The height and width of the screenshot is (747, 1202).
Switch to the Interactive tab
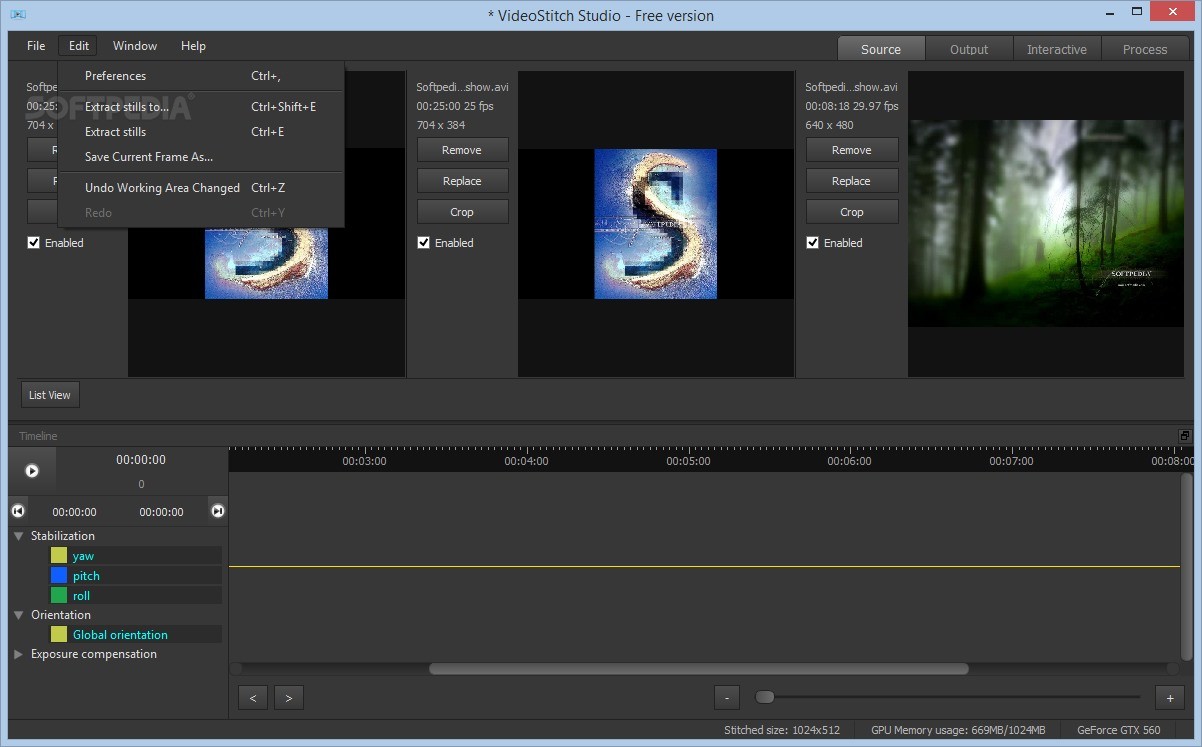click(x=1057, y=49)
